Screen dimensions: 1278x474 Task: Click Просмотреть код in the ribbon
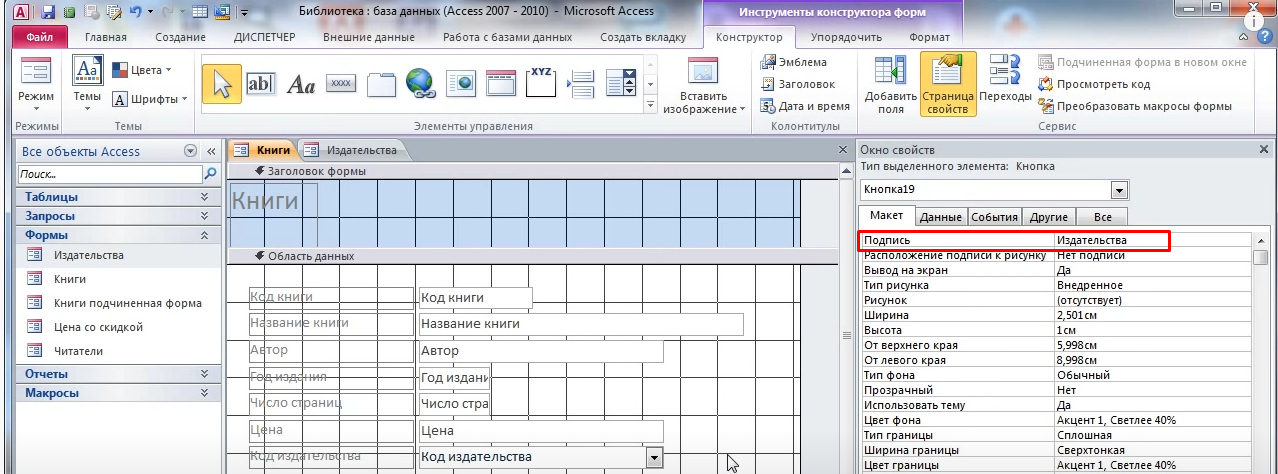[1095, 84]
